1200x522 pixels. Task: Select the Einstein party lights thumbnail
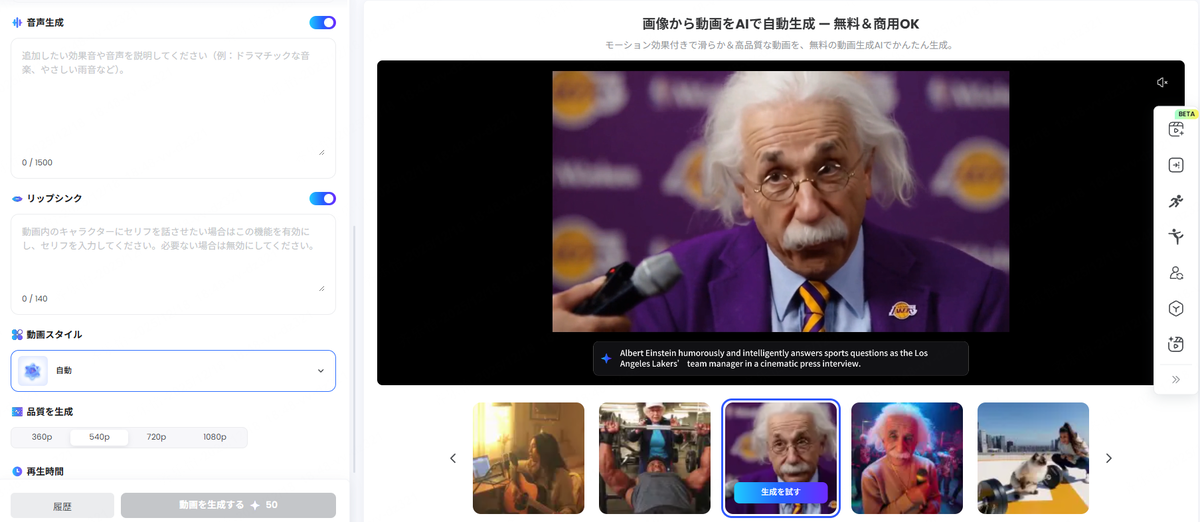point(907,458)
